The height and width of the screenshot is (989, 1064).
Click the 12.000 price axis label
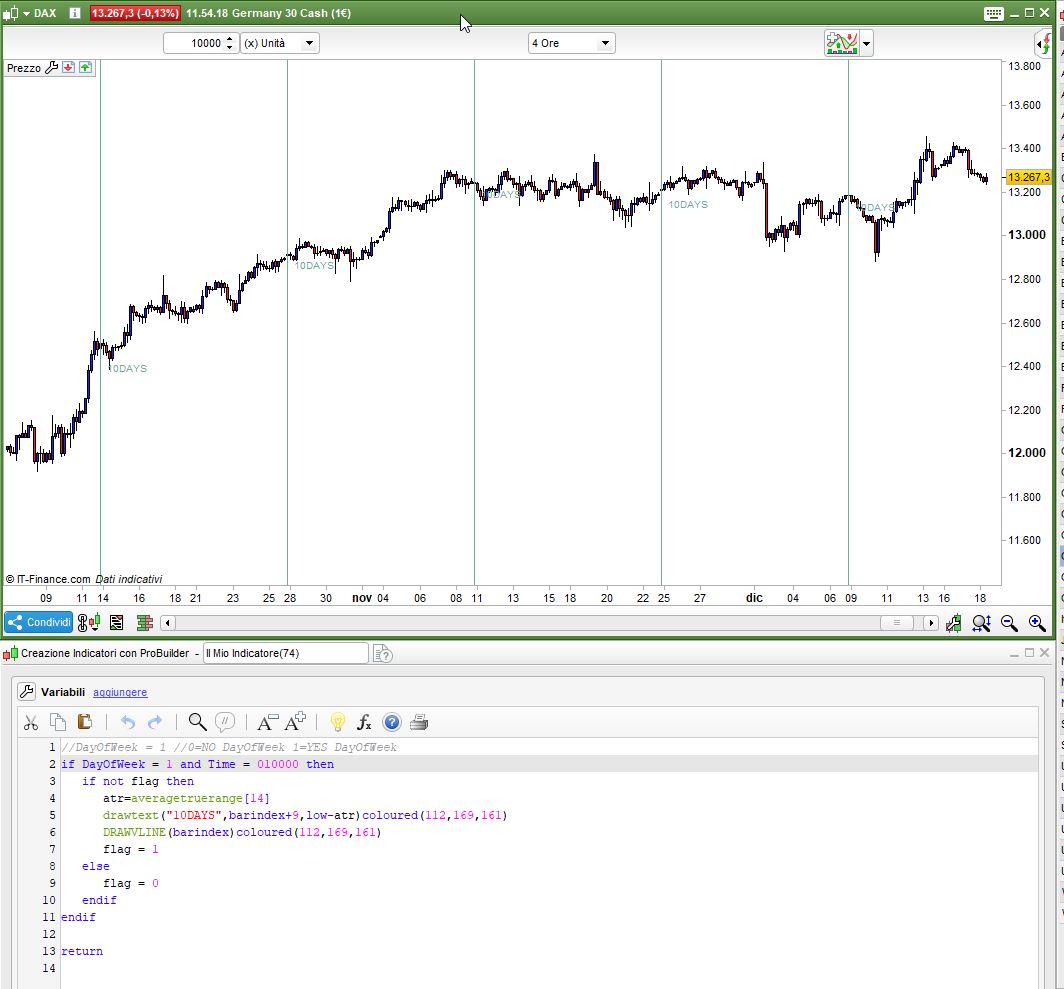point(1027,453)
